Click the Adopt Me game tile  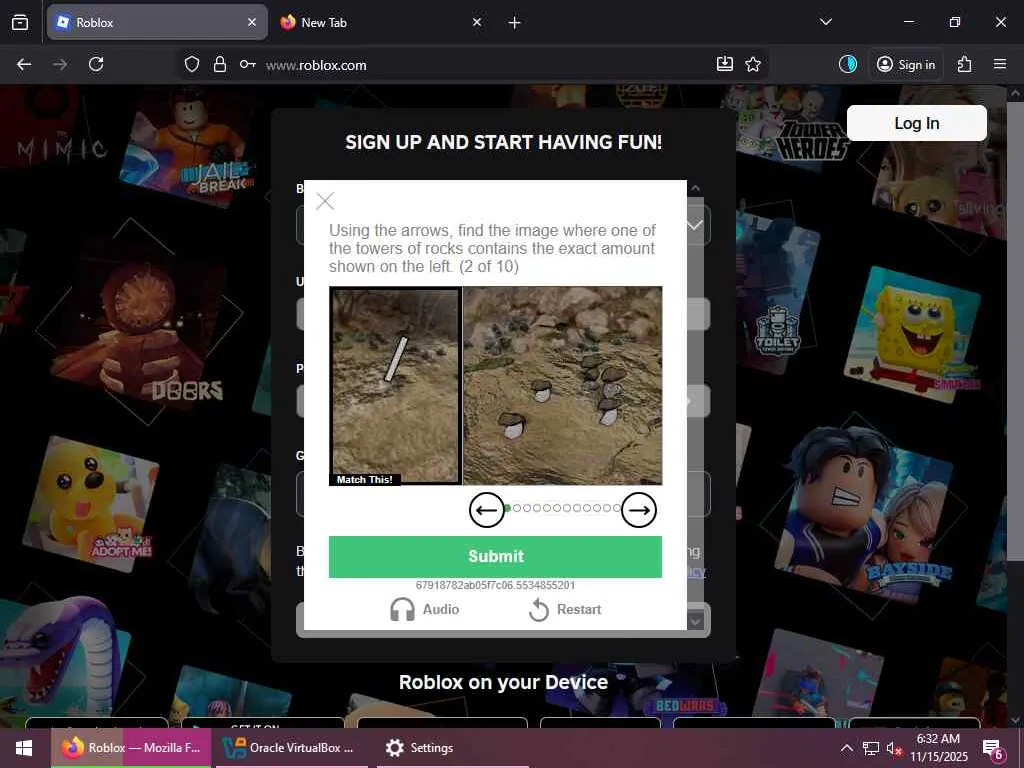point(91,503)
